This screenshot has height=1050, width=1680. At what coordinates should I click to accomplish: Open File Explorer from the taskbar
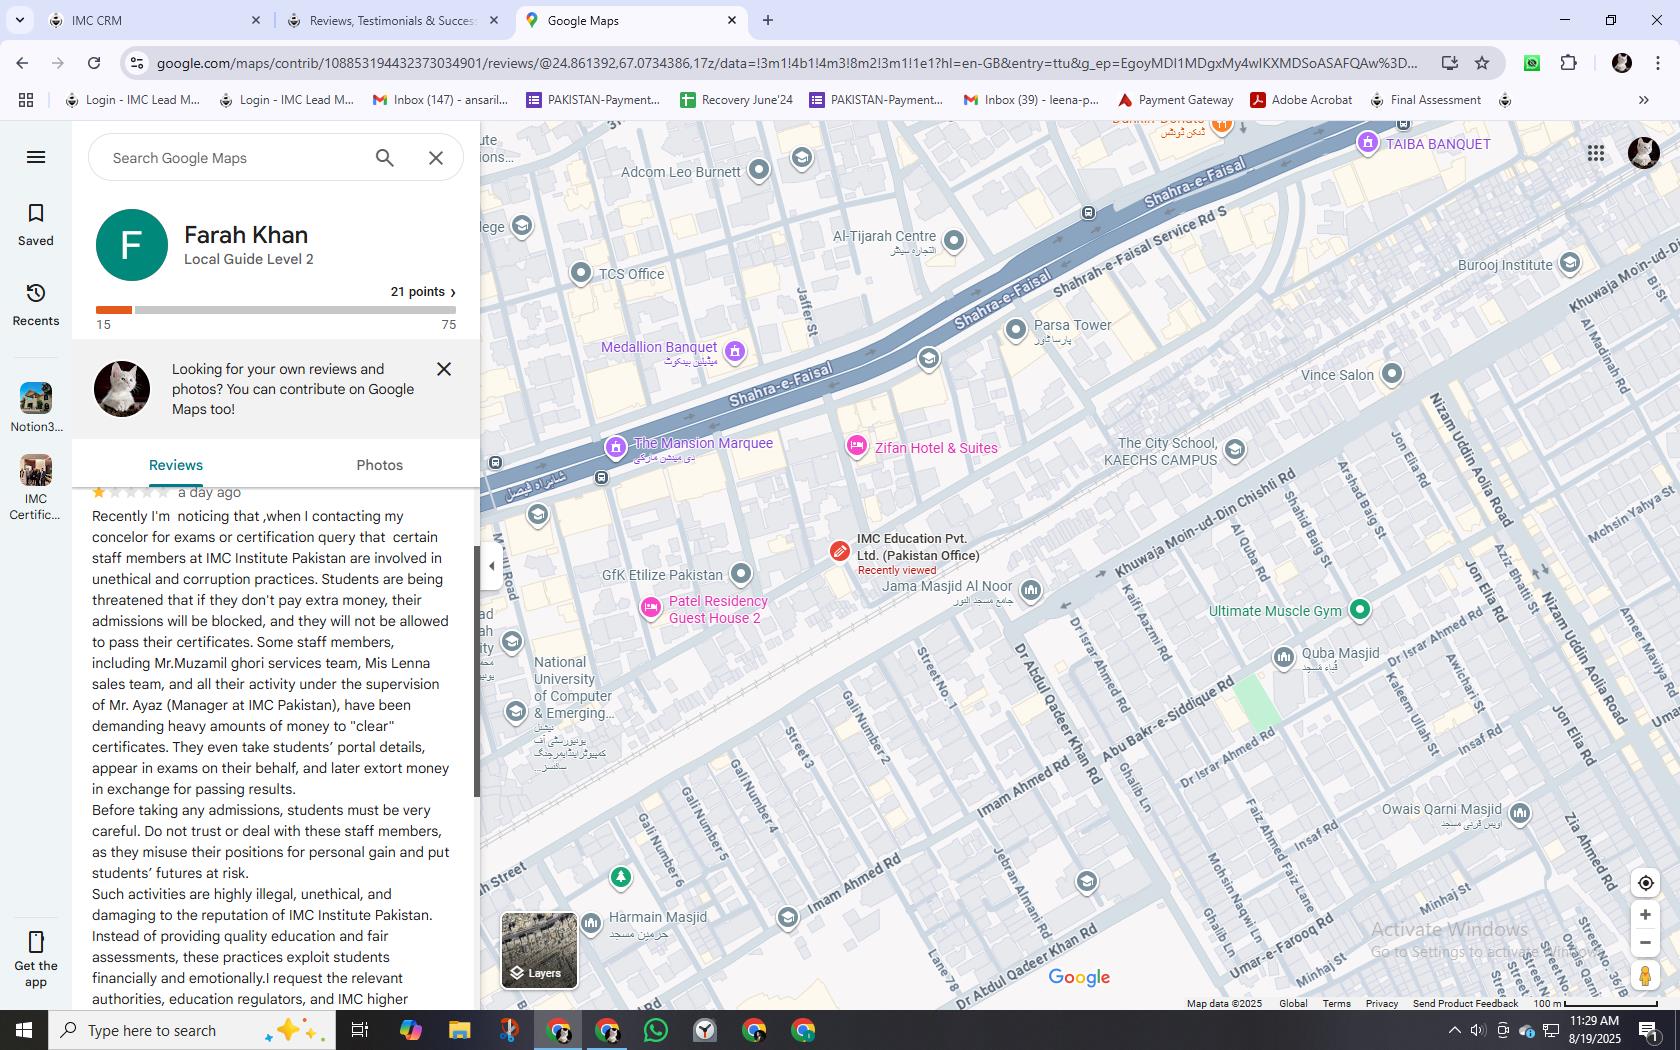click(459, 1030)
